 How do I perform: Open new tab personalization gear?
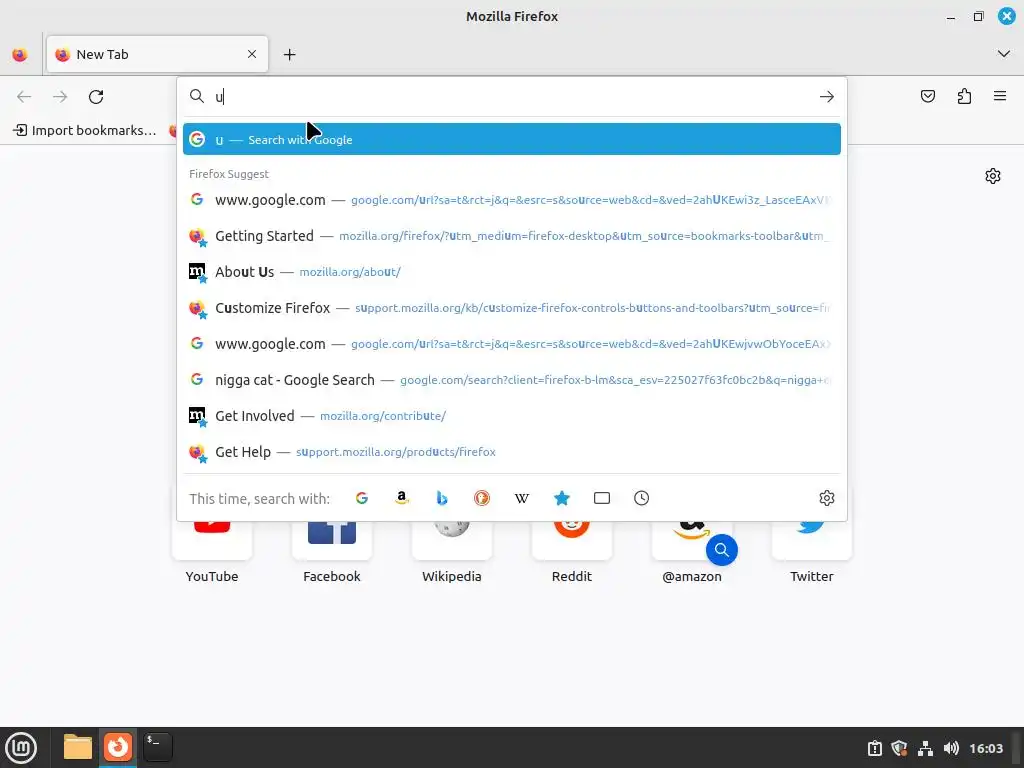(x=993, y=176)
